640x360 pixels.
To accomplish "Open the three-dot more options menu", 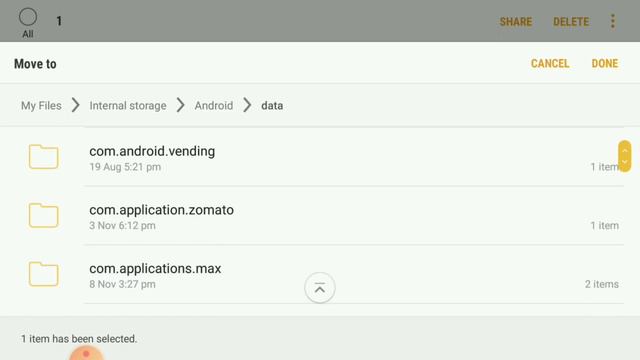I will (613, 21).
